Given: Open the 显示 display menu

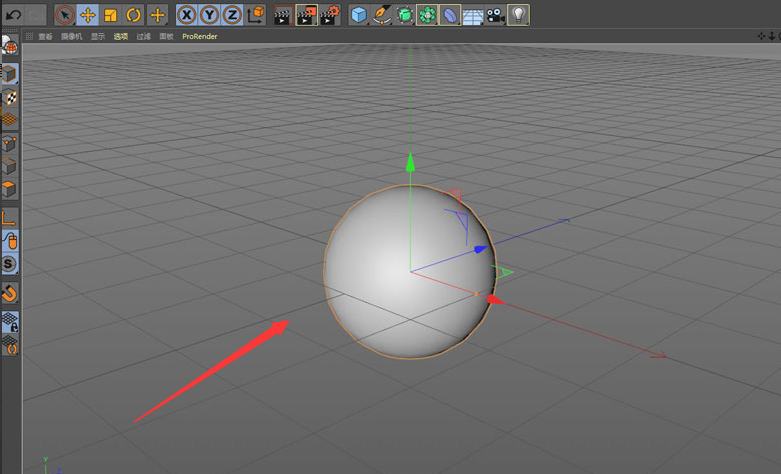Looking at the screenshot, I should (98, 37).
